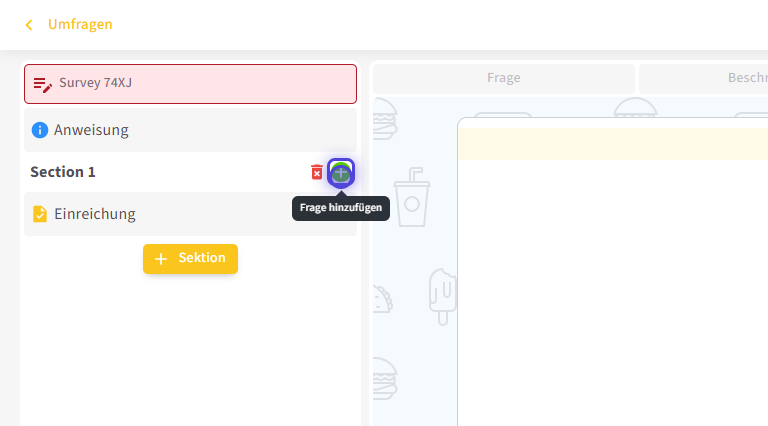
Task: Switch to the Beschr... tab
Action: point(703,78)
